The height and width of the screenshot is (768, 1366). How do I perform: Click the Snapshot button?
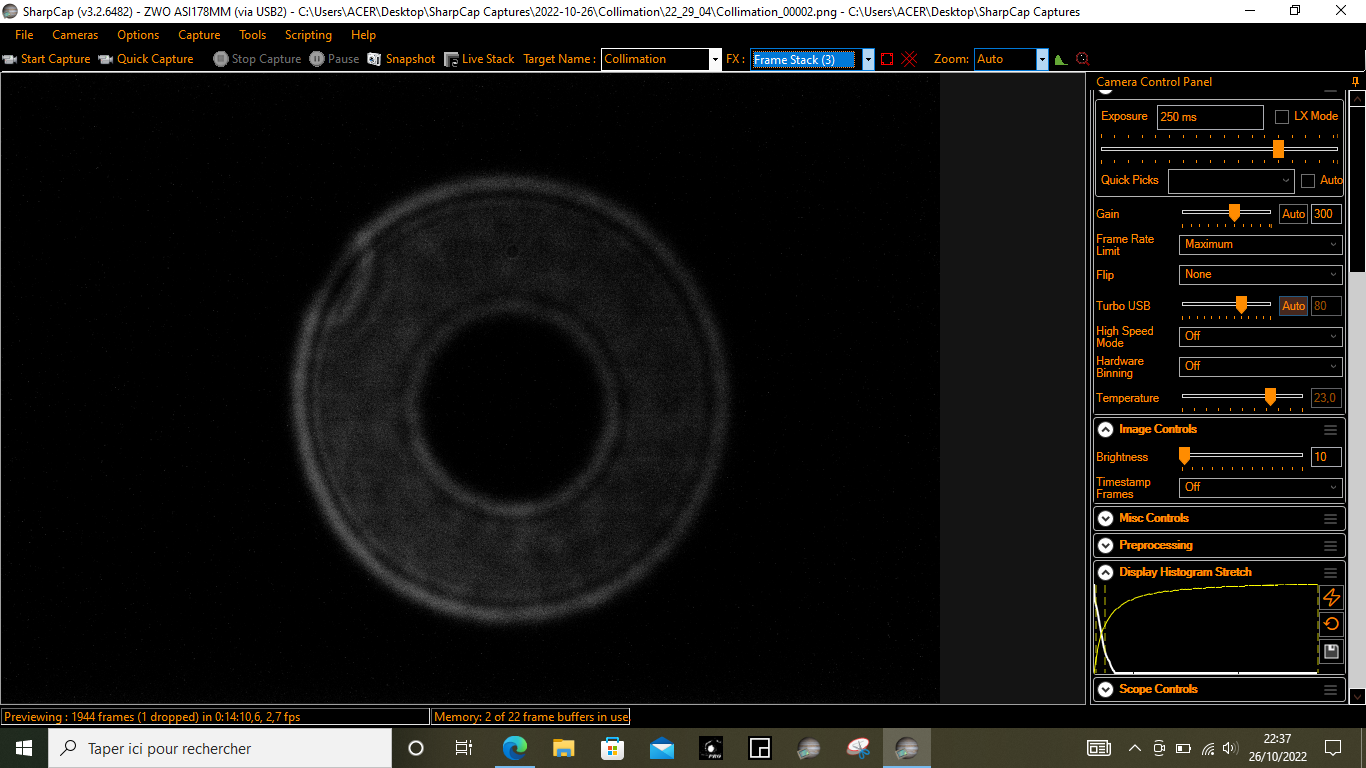click(401, 59)
